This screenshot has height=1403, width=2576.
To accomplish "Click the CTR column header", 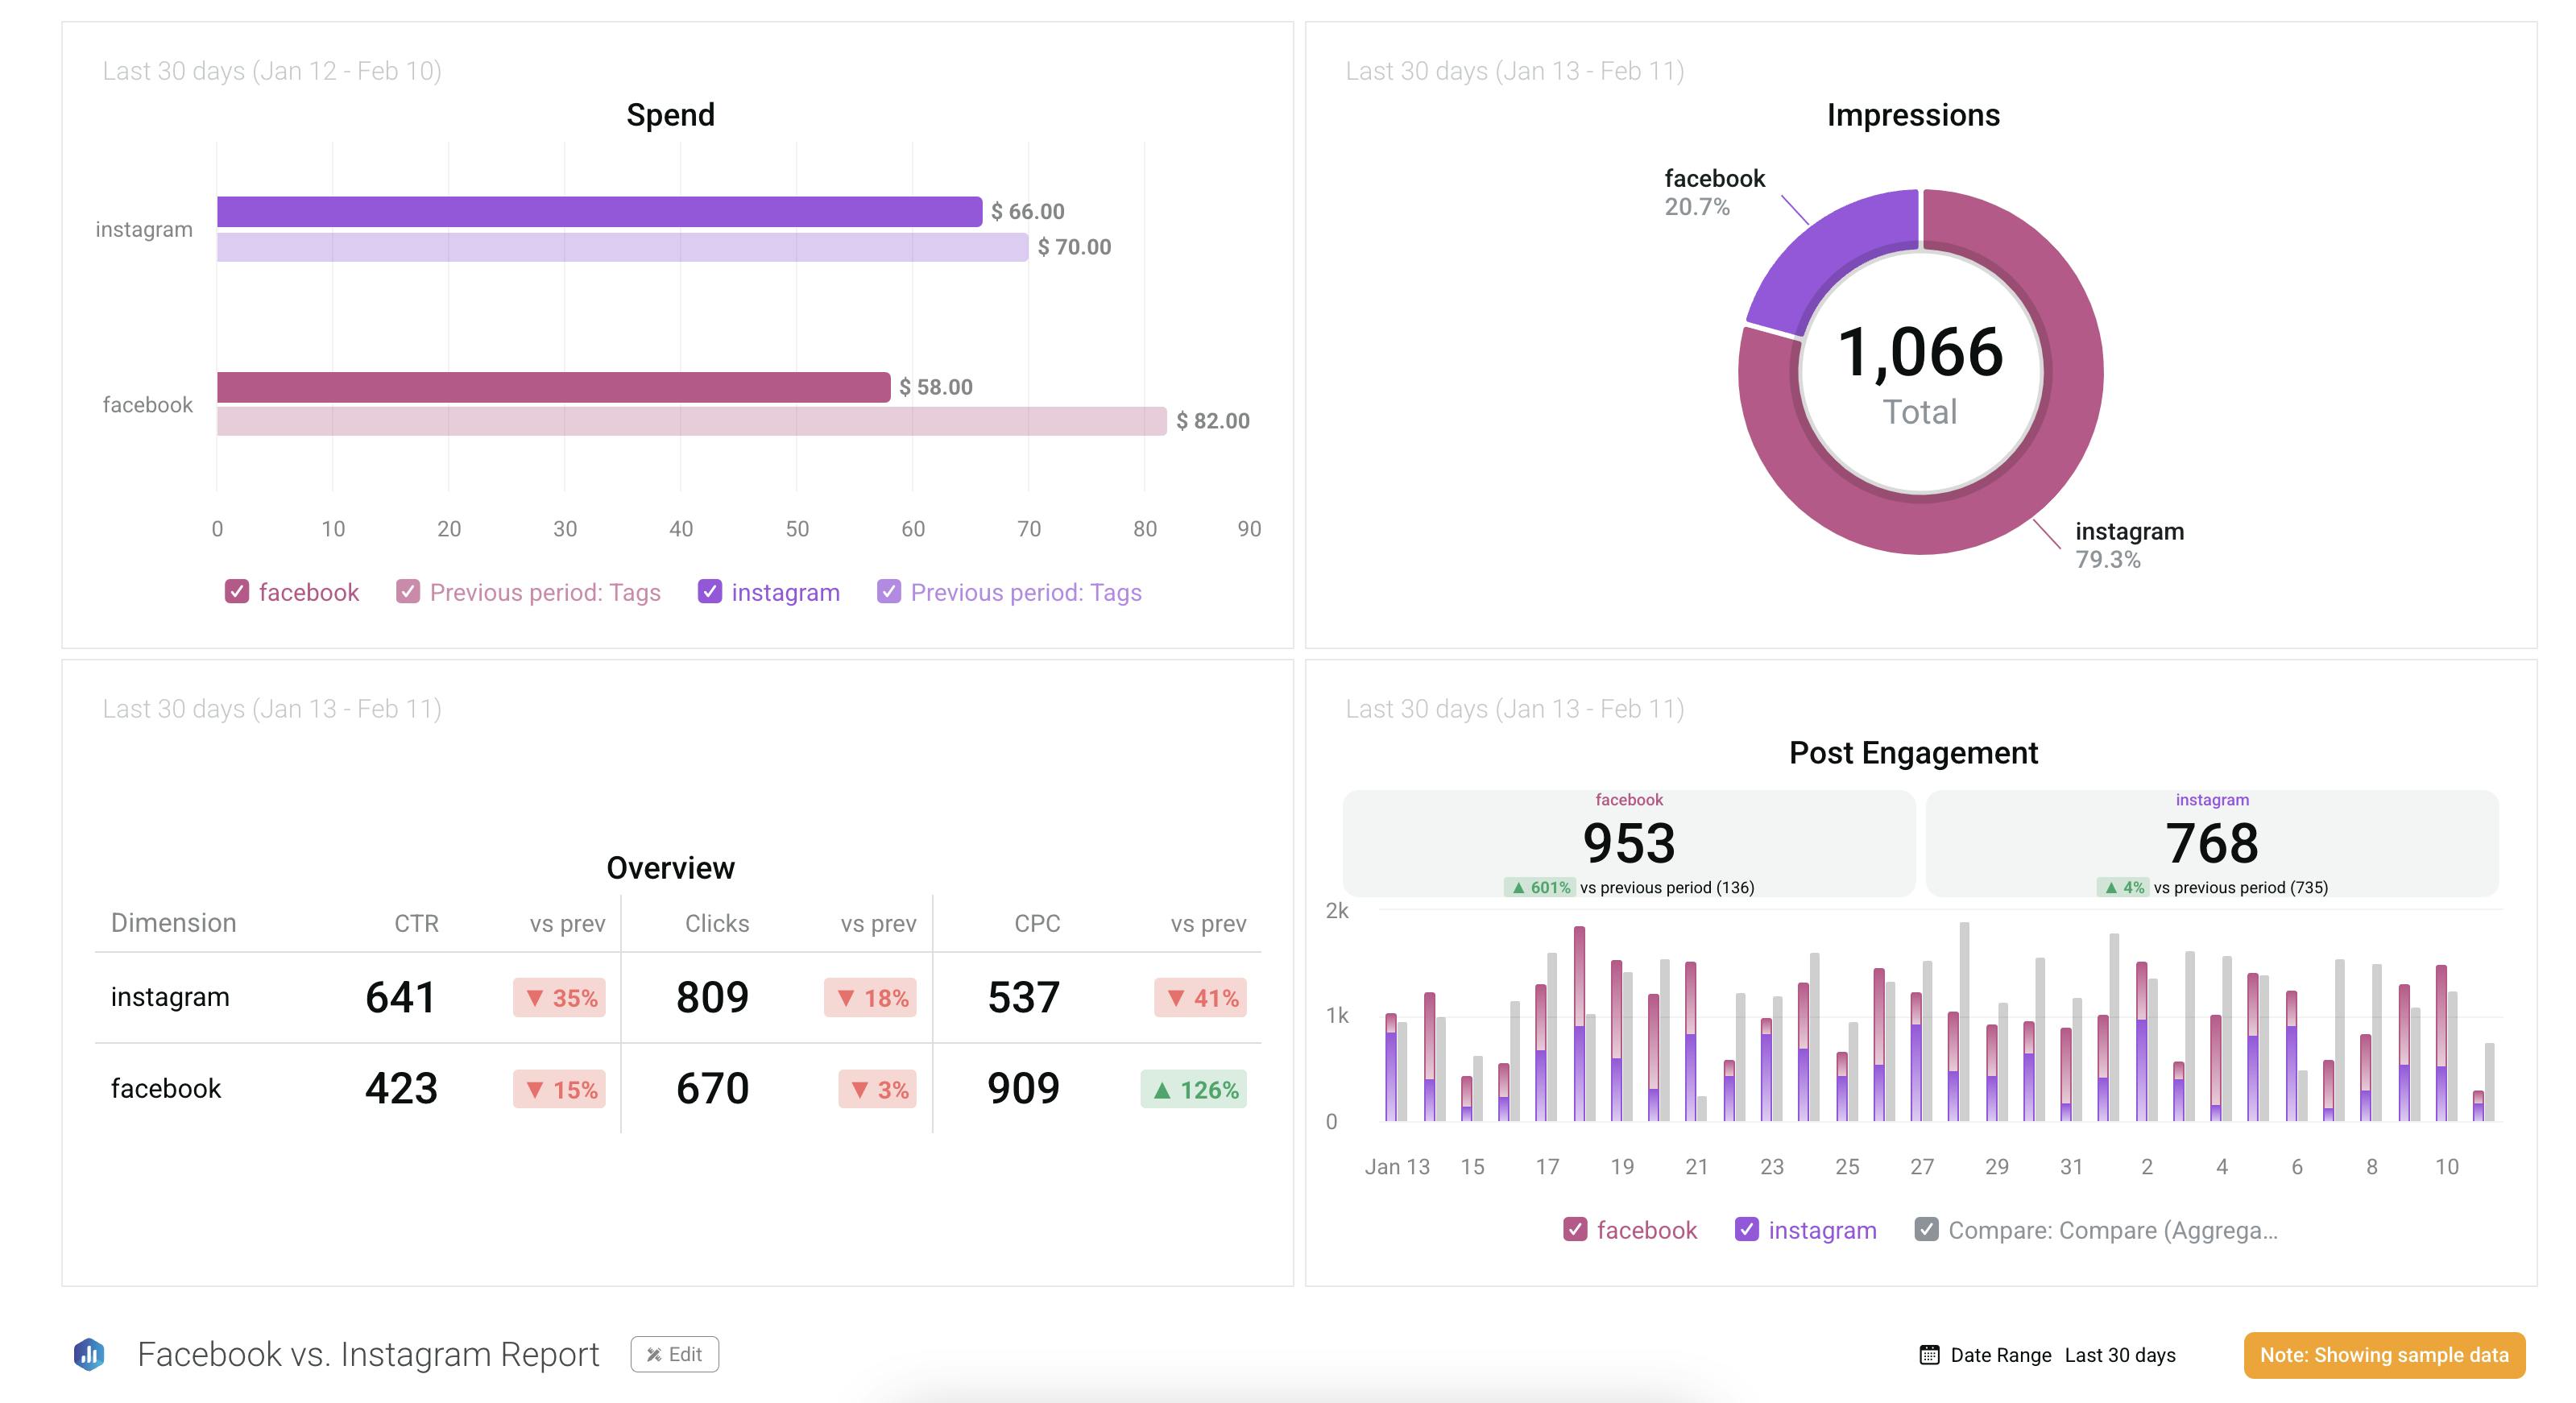I will [x=416, y=923].
